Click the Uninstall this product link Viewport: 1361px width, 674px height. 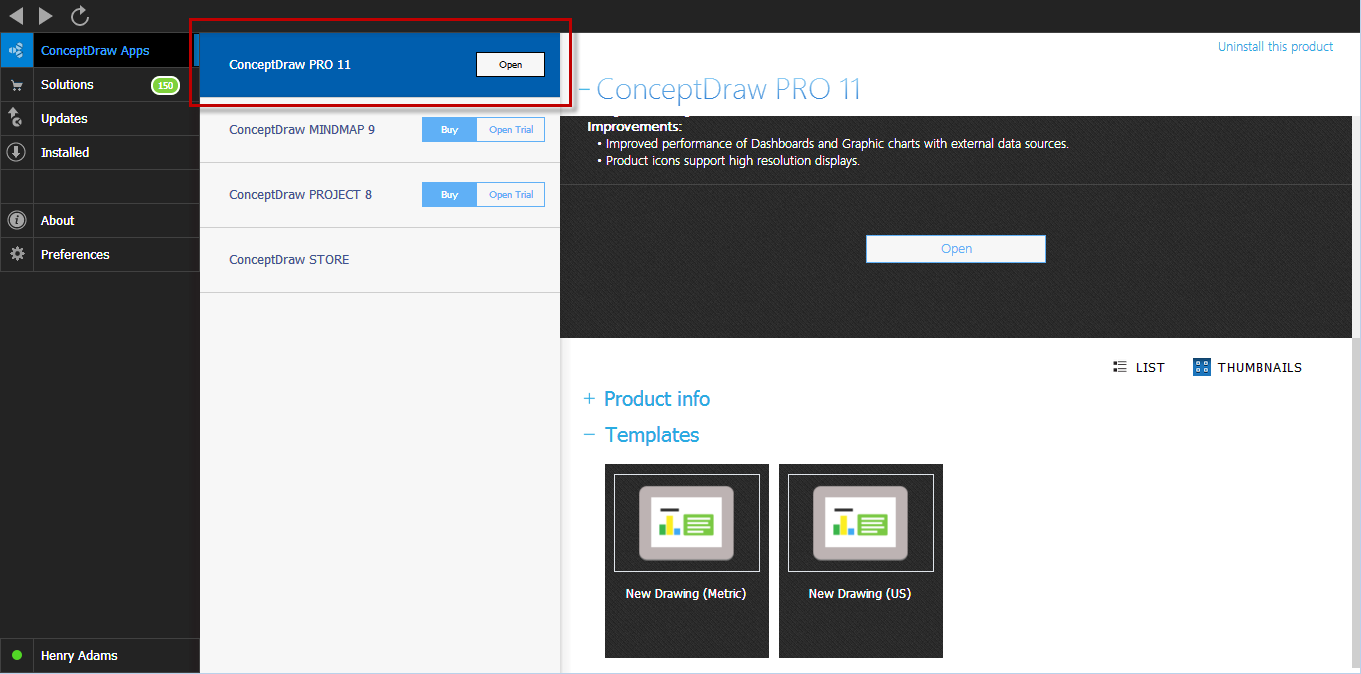tap(1275, 46)
